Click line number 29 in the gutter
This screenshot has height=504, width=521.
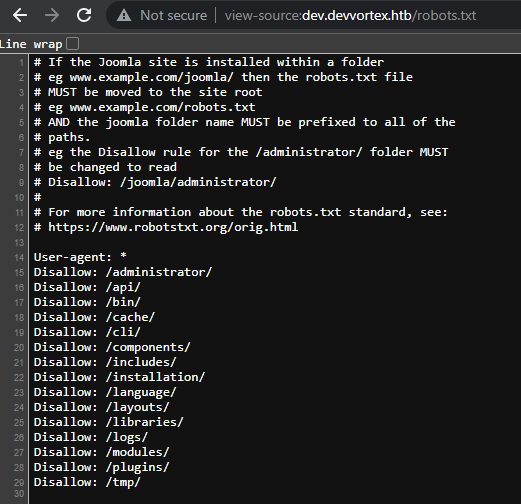pyautogui.click(x=19, y=483)
